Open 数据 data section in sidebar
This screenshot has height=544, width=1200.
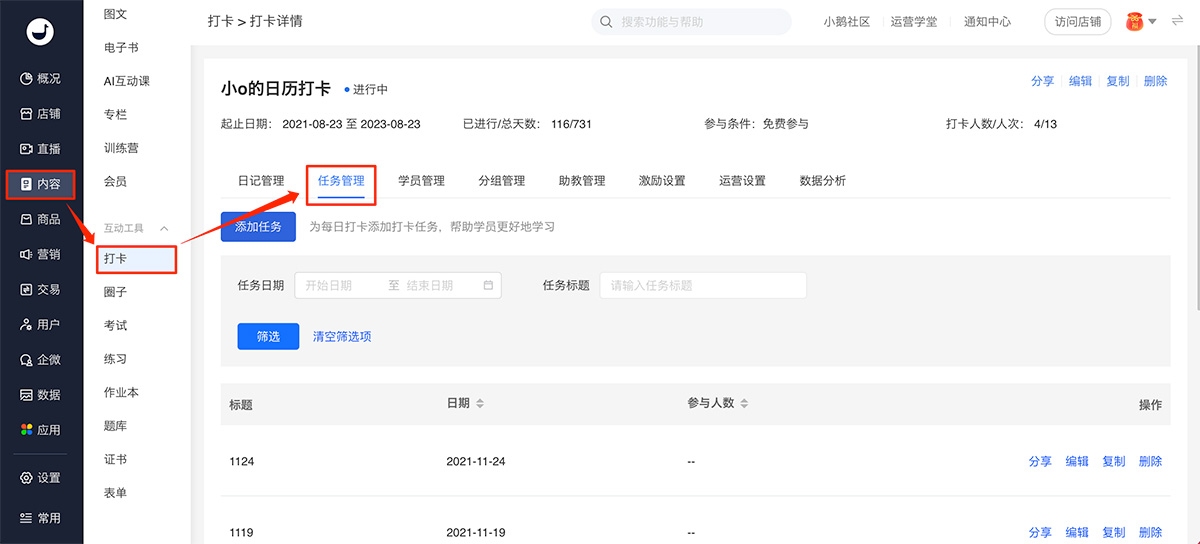click(x=41, y=395)
